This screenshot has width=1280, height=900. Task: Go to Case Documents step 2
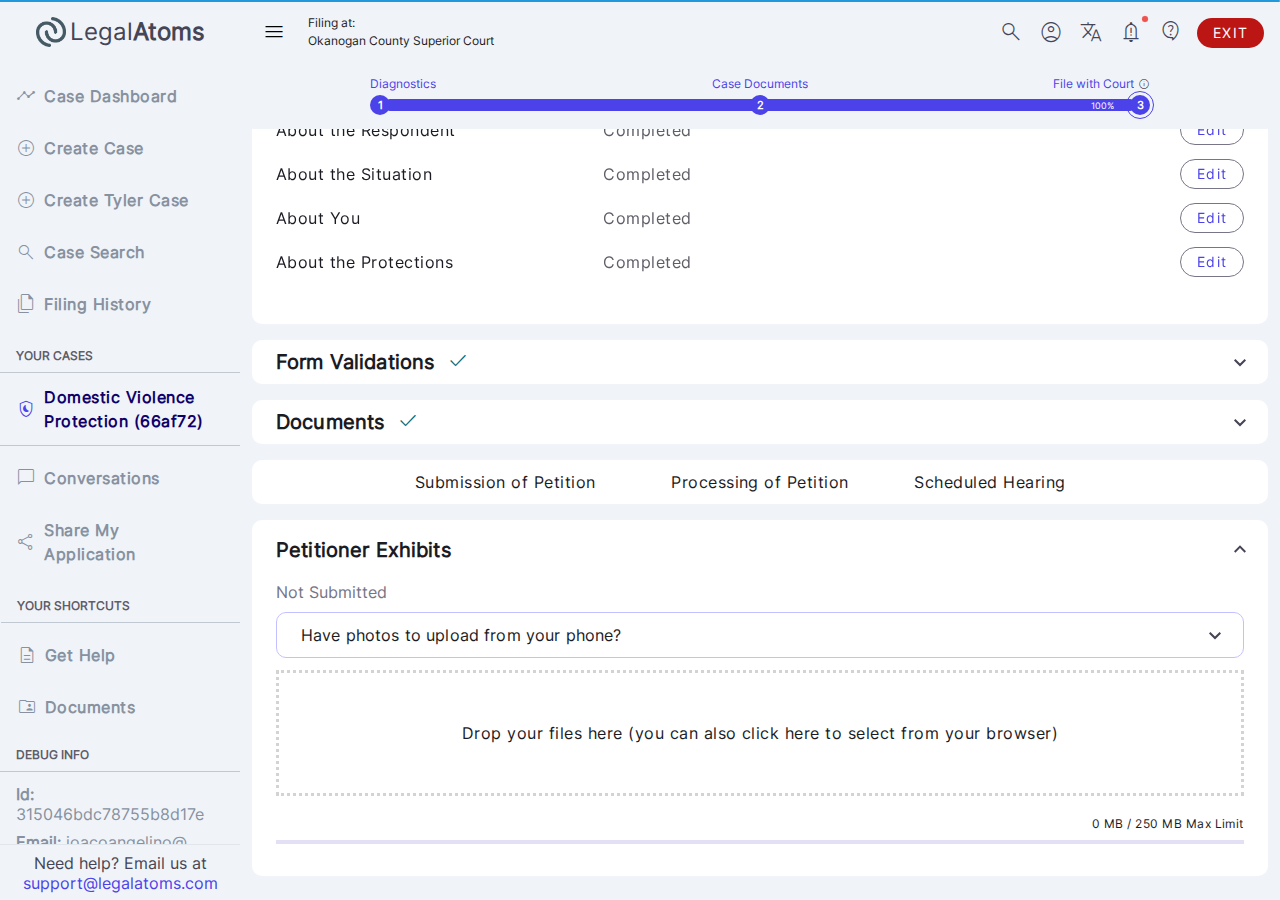[760, 105]
